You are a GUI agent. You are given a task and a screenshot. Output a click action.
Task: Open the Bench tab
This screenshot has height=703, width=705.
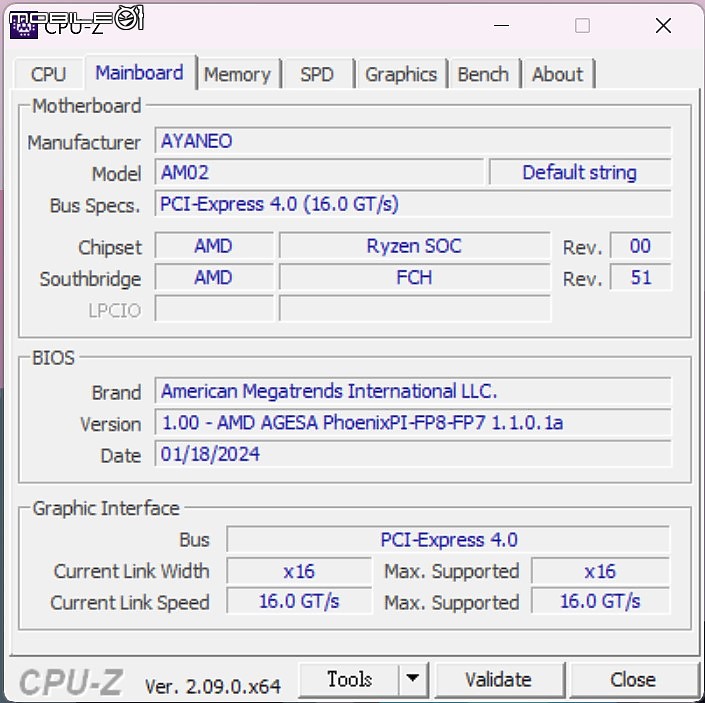pyautogui.click(x=483, y=74)
